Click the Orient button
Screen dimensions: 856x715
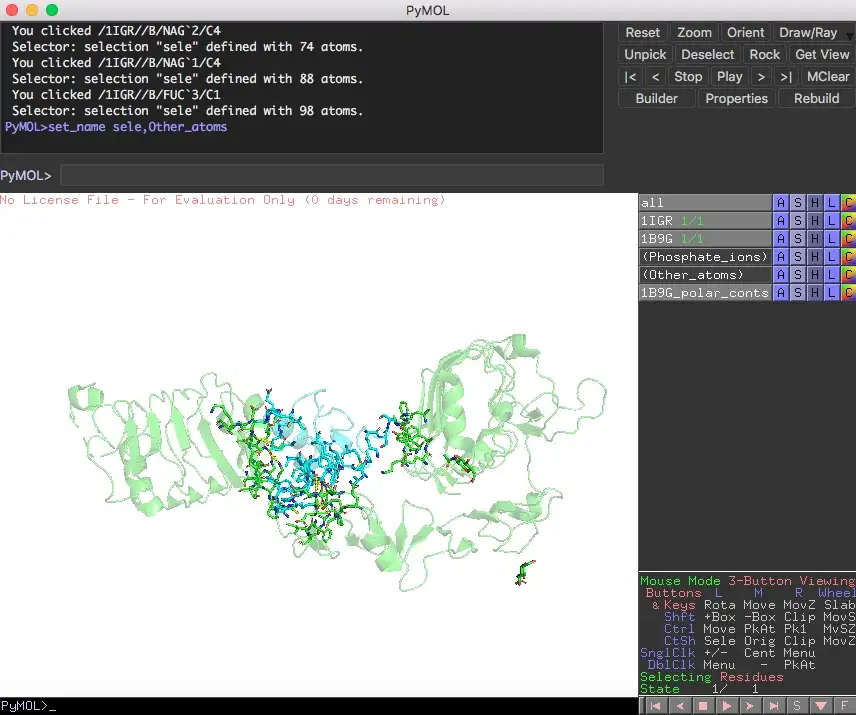[745, 33]
